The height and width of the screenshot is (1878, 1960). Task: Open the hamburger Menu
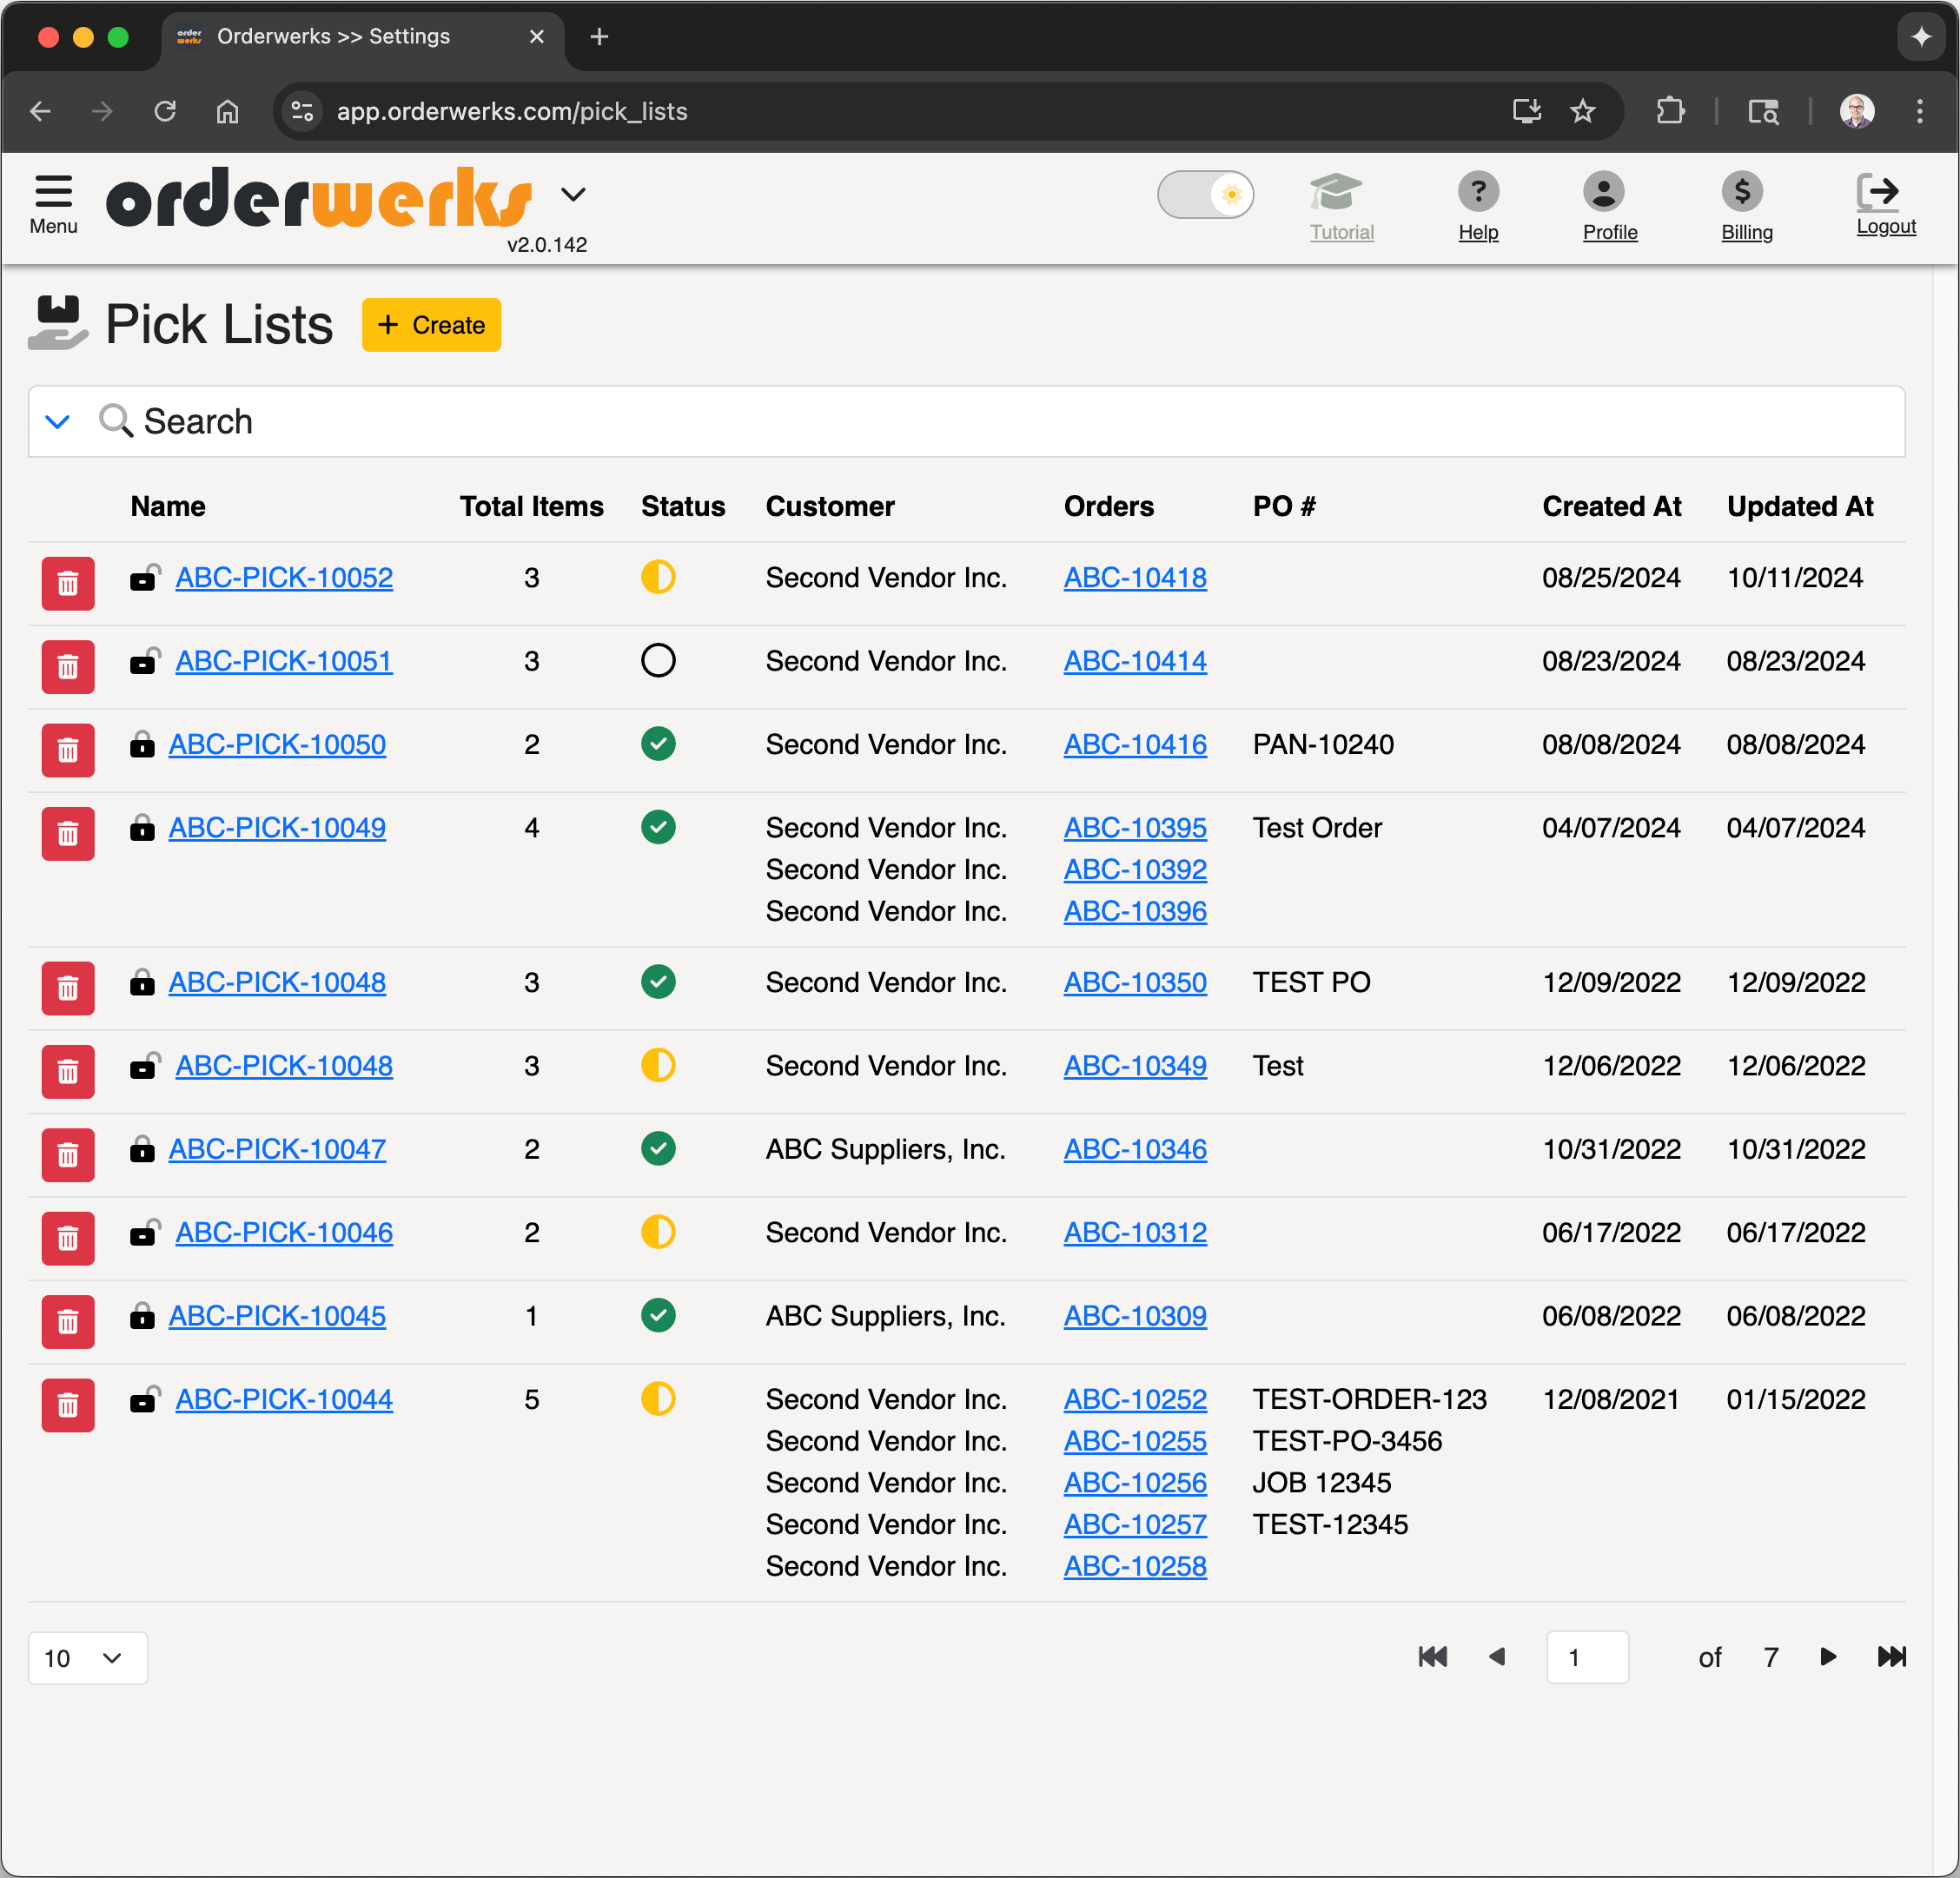click(52, 196)
